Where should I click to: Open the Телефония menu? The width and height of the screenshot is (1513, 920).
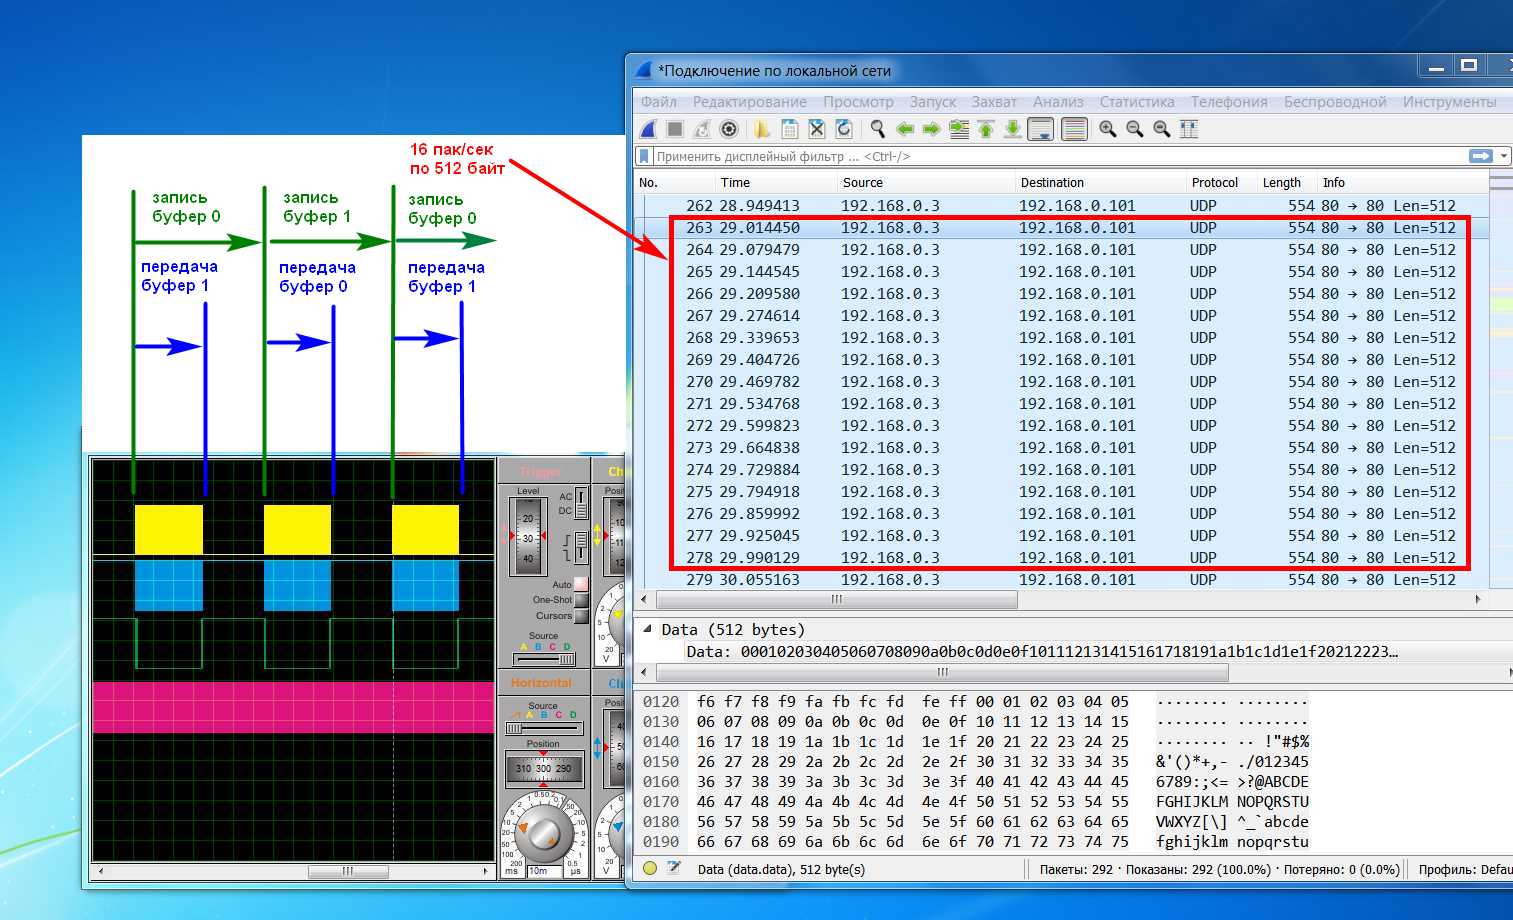click(x=1229, y=101)
